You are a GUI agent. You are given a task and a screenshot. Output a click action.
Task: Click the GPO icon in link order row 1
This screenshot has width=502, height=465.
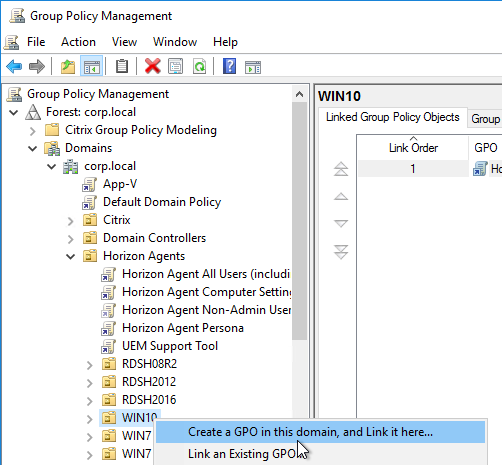click(x=480, y=169)
